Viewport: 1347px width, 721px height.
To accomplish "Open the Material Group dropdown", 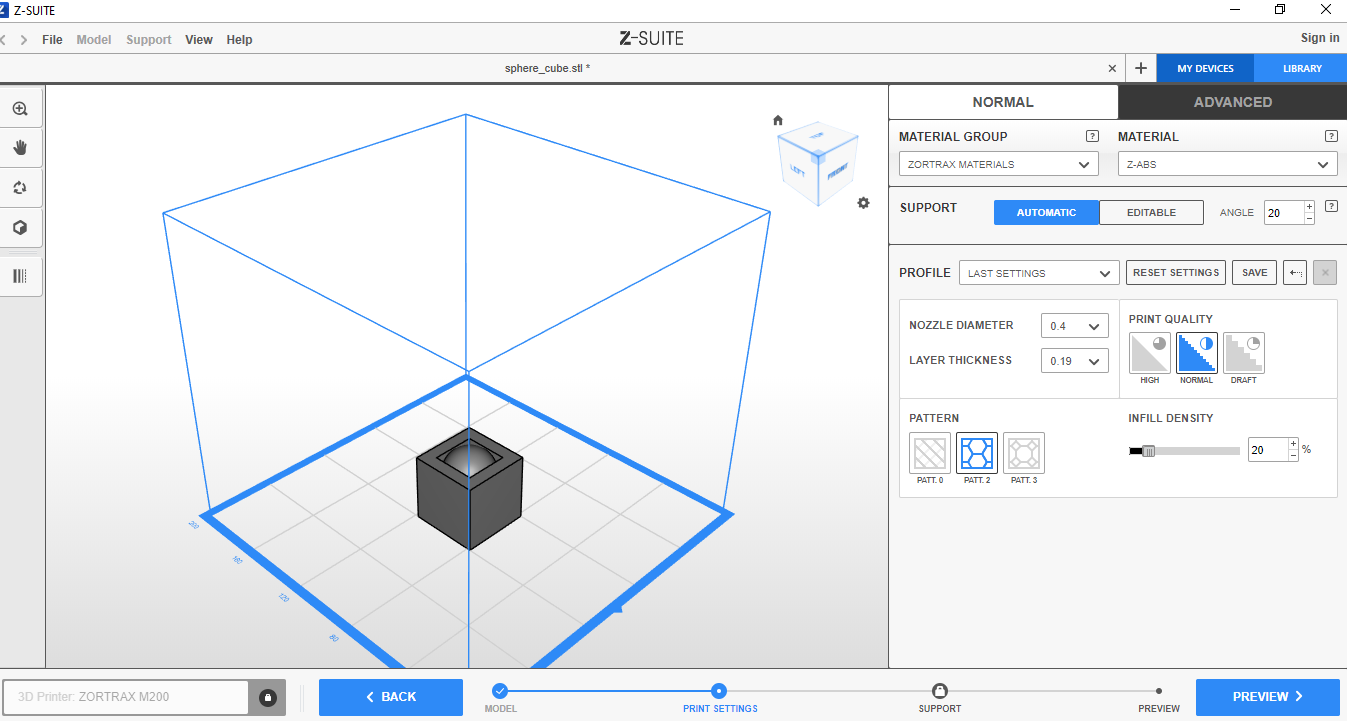I will tap(998, 164).
